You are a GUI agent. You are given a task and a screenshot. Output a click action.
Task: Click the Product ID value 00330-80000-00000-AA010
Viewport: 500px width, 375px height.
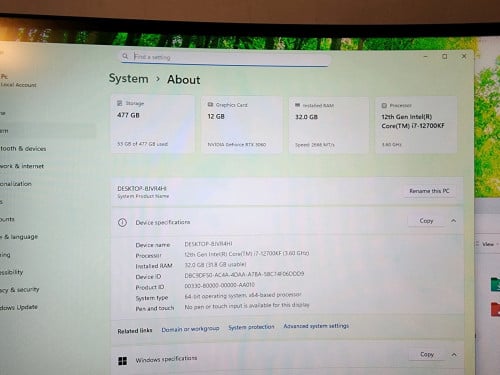click(x=219, y=285)
